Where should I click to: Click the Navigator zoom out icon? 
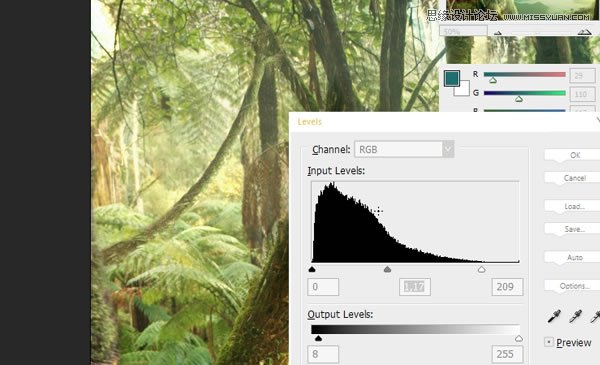[497, 33]
